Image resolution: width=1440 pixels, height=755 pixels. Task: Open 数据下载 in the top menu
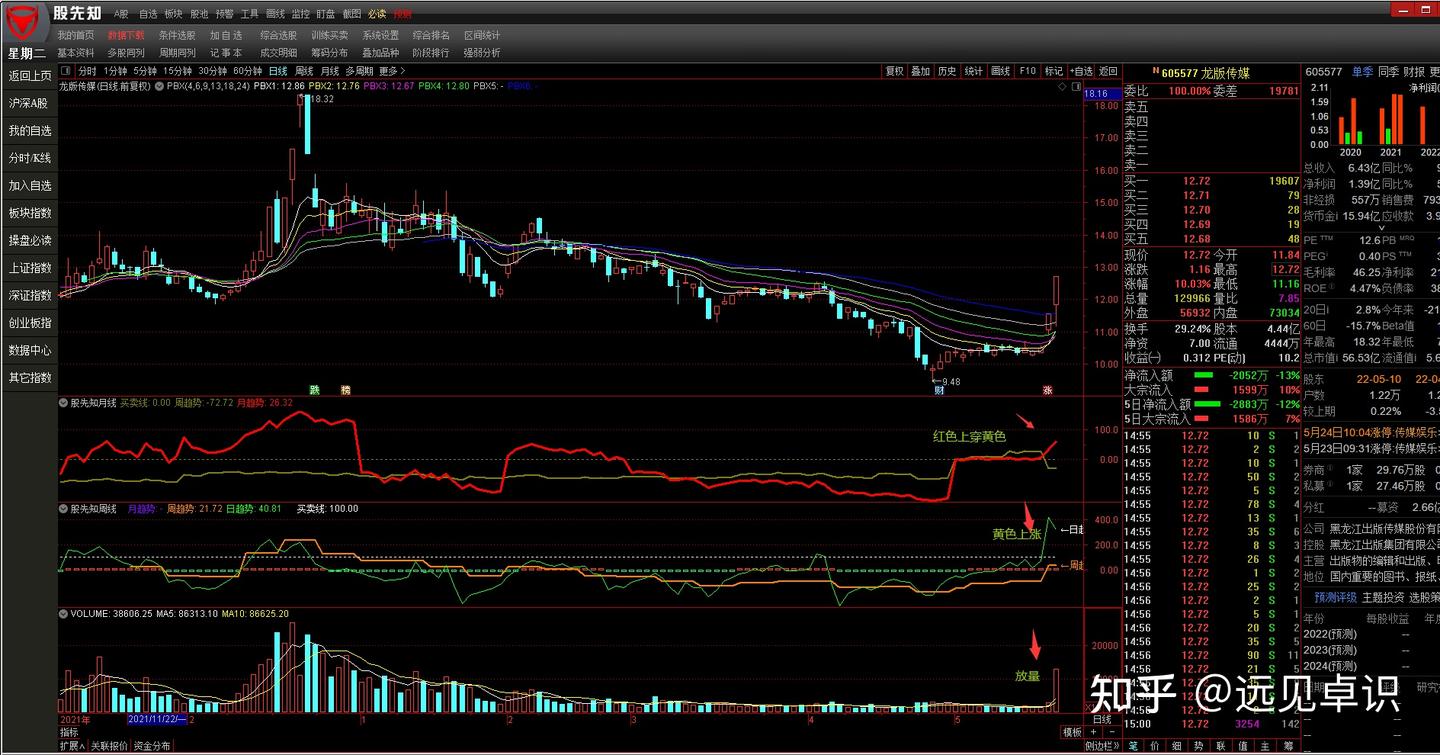point(125,35)
